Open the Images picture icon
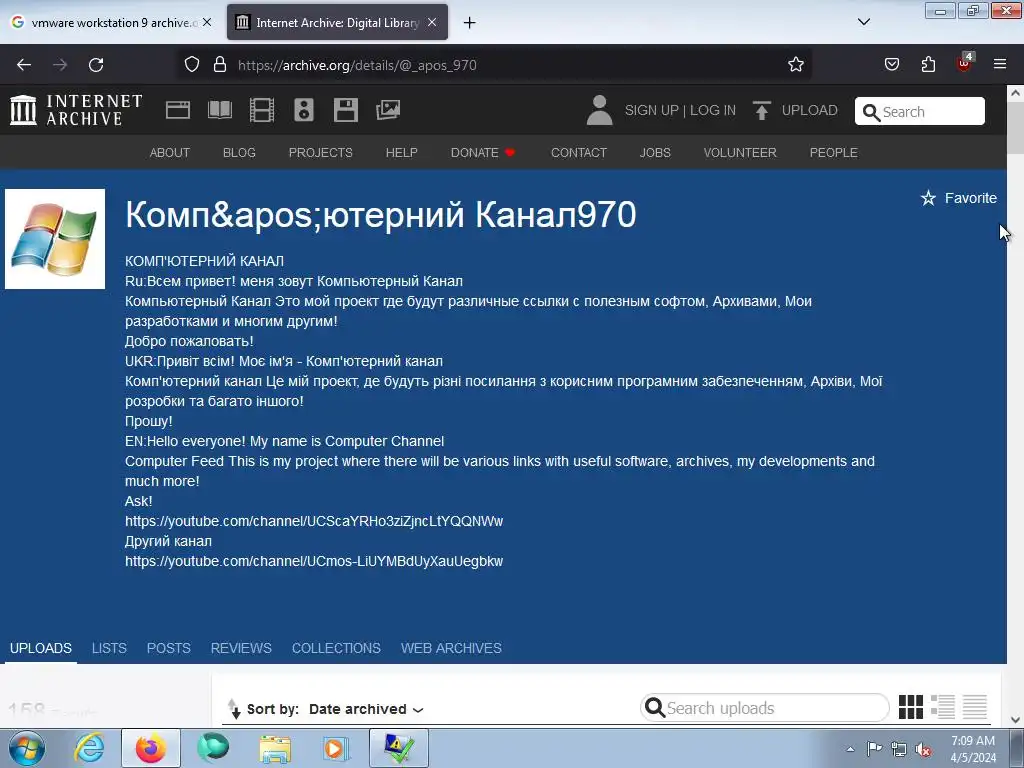The image size is (1024, 768). tap(388, 110)
